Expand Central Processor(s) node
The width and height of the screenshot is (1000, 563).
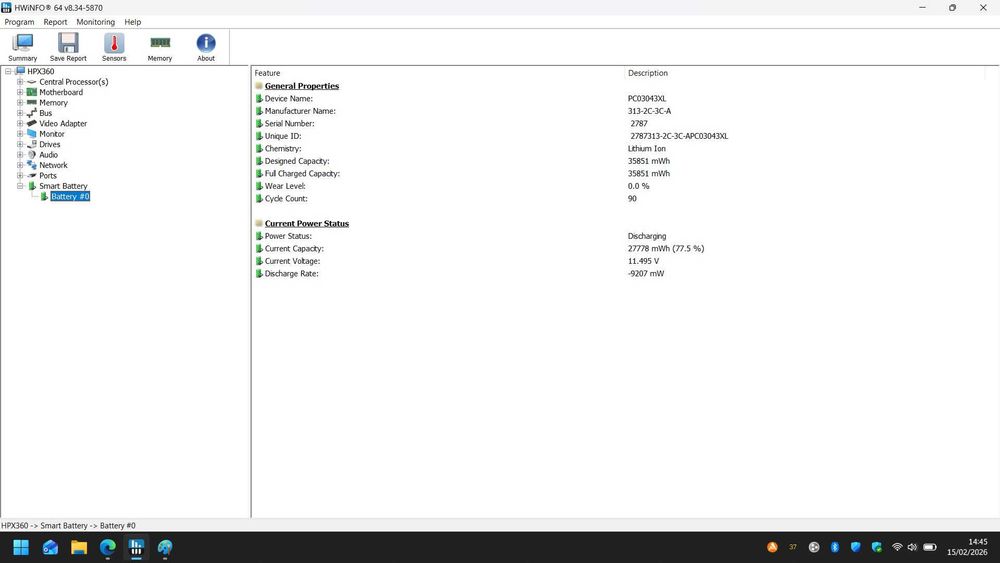point(20,82)
